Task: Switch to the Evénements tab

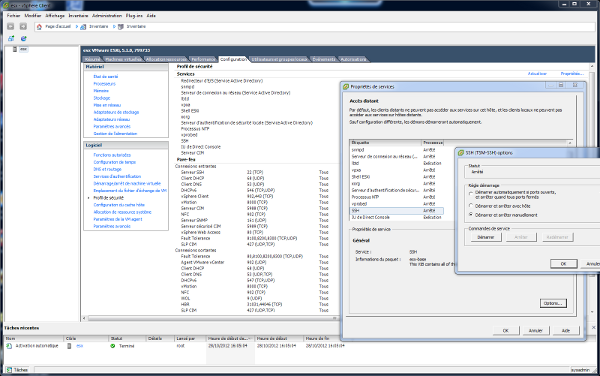Action: [x=324, y=59]
